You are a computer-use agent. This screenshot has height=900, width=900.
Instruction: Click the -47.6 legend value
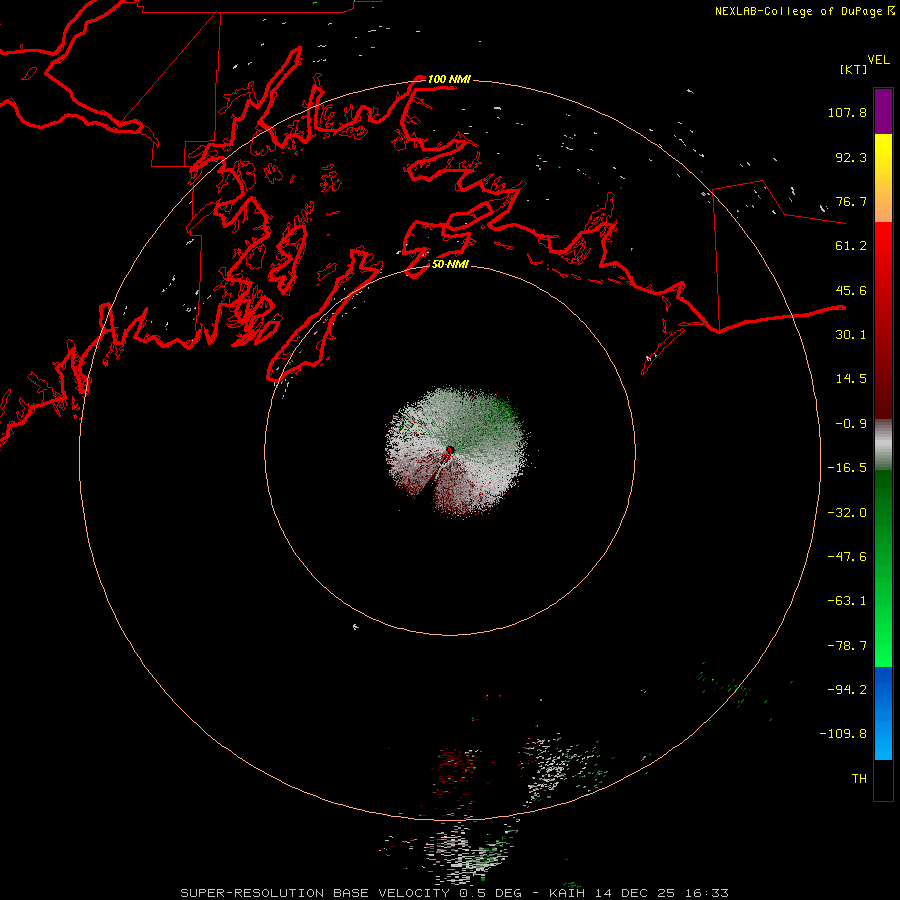click(x=847, y=557)
